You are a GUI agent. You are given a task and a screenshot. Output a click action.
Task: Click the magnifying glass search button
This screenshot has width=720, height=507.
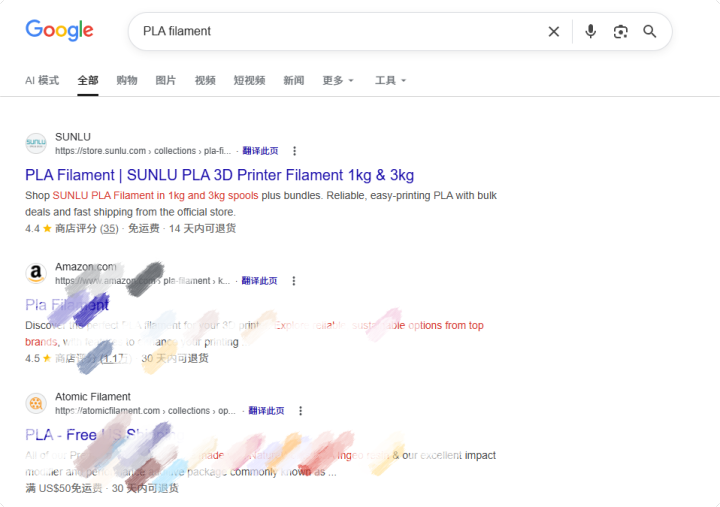[649, 32]
